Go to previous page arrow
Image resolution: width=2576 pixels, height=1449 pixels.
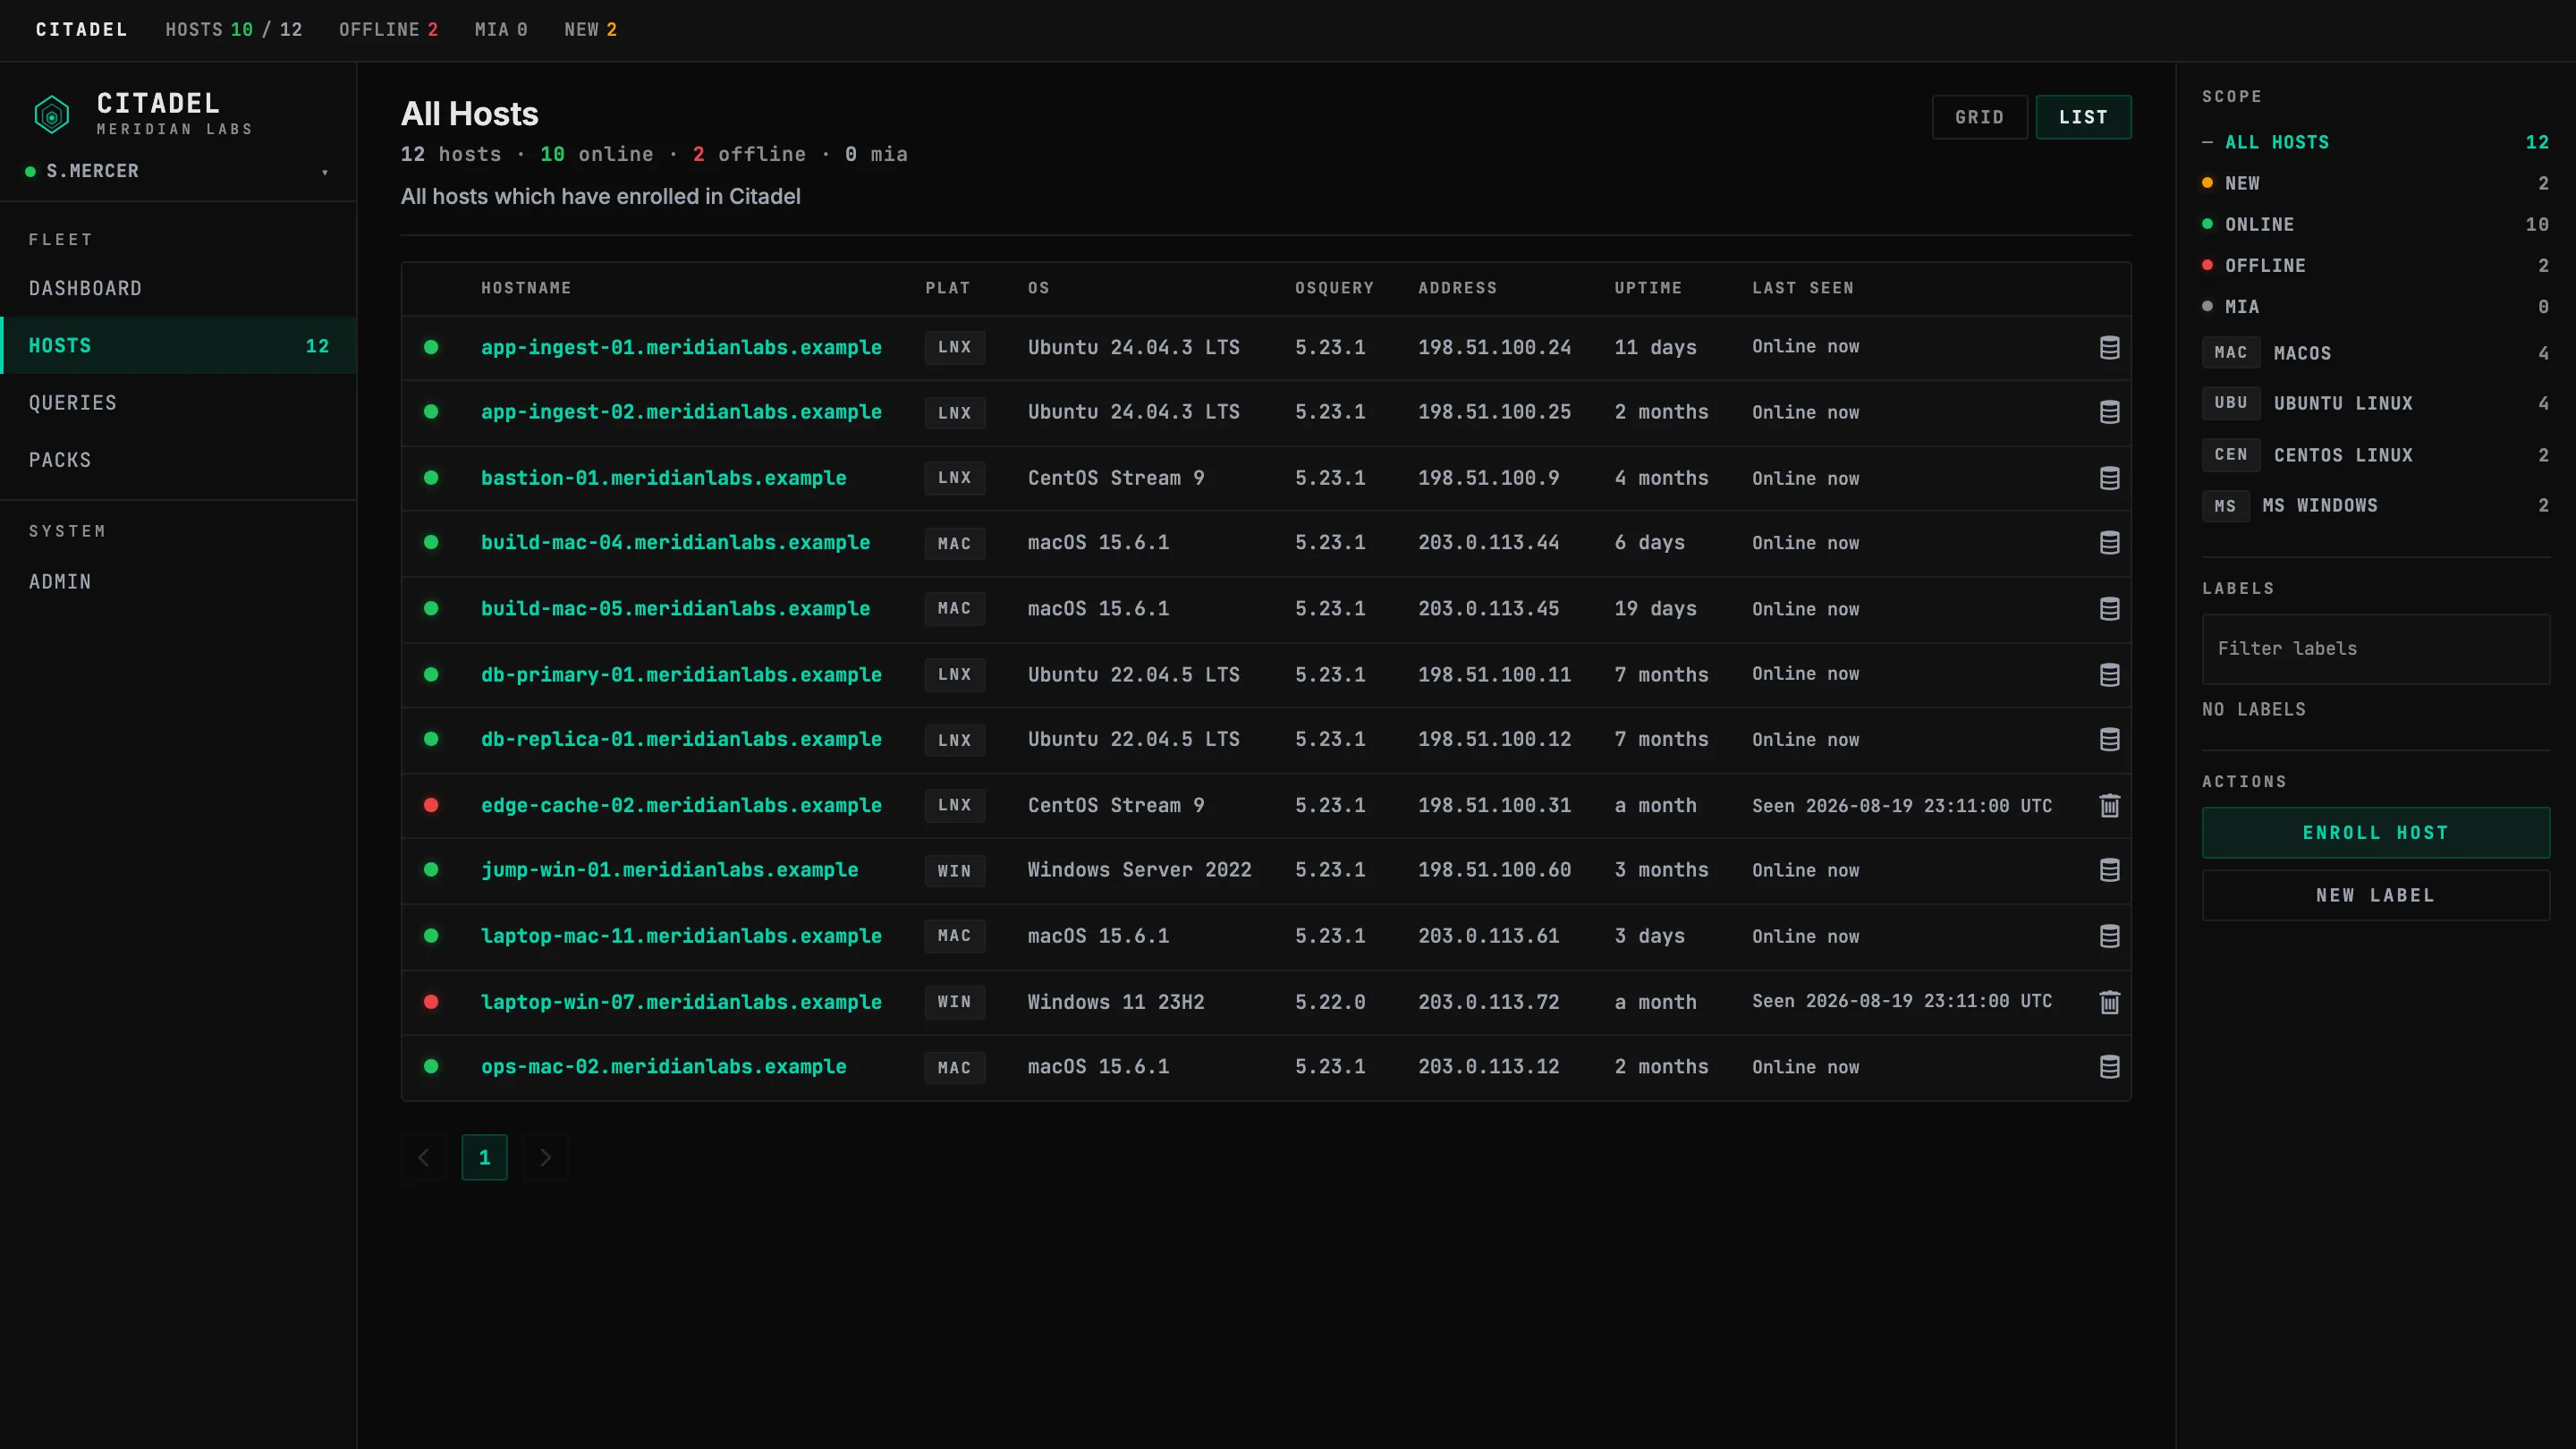coord(424,1157)
